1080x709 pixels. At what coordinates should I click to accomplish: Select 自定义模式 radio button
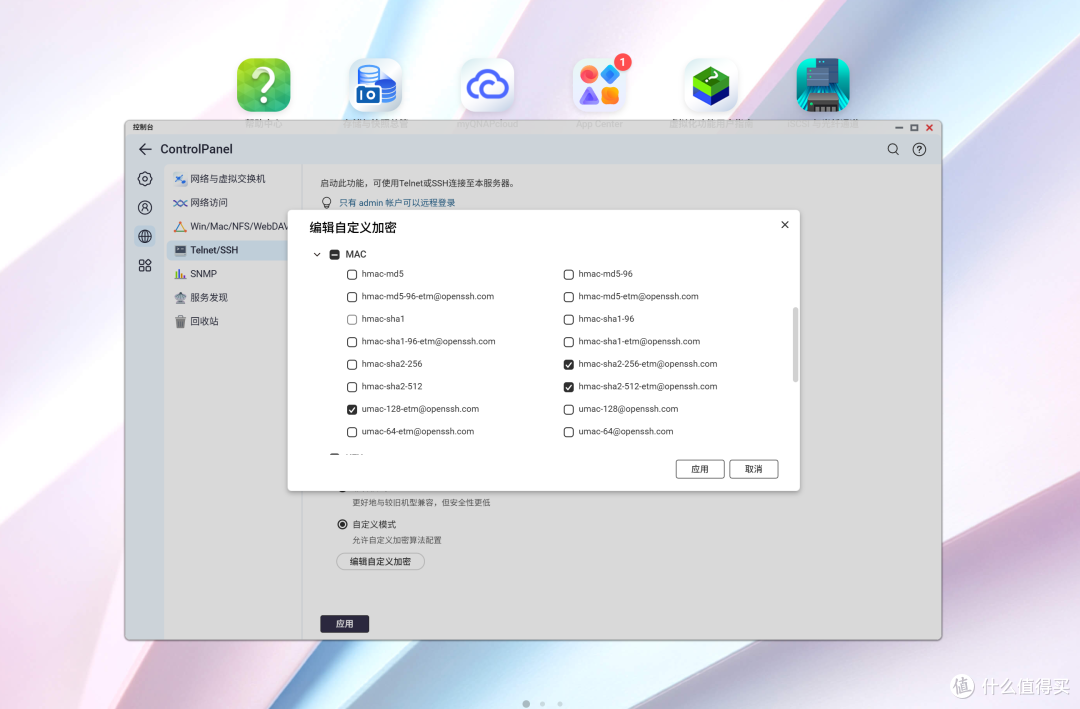pyautogui.click(x=342, y=524)
